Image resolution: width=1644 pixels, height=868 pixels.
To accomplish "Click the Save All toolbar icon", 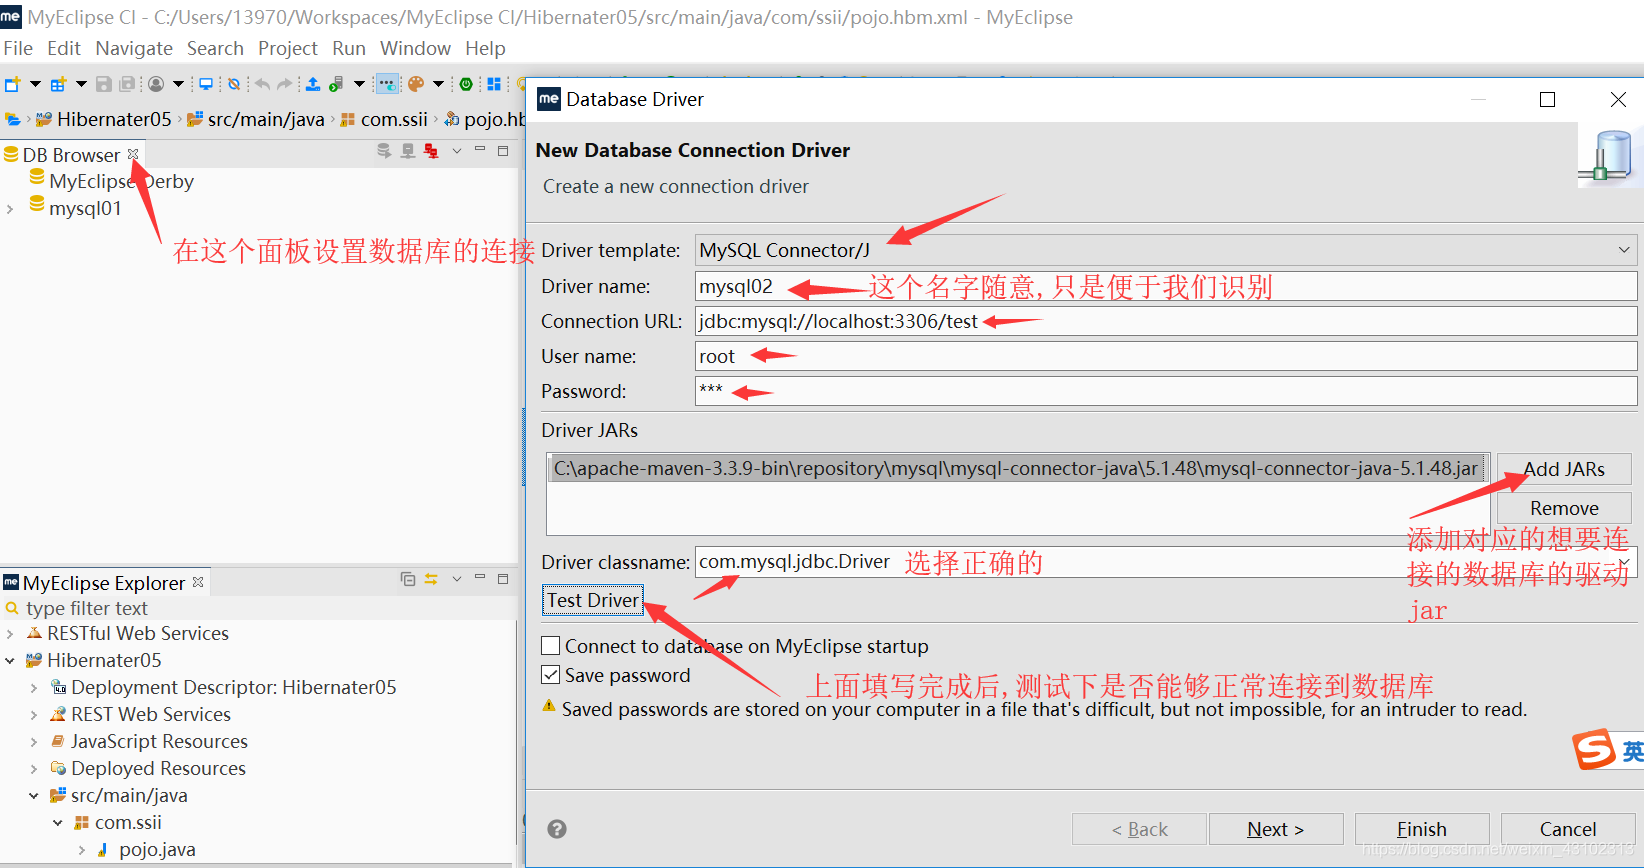I will click(127, 85).
